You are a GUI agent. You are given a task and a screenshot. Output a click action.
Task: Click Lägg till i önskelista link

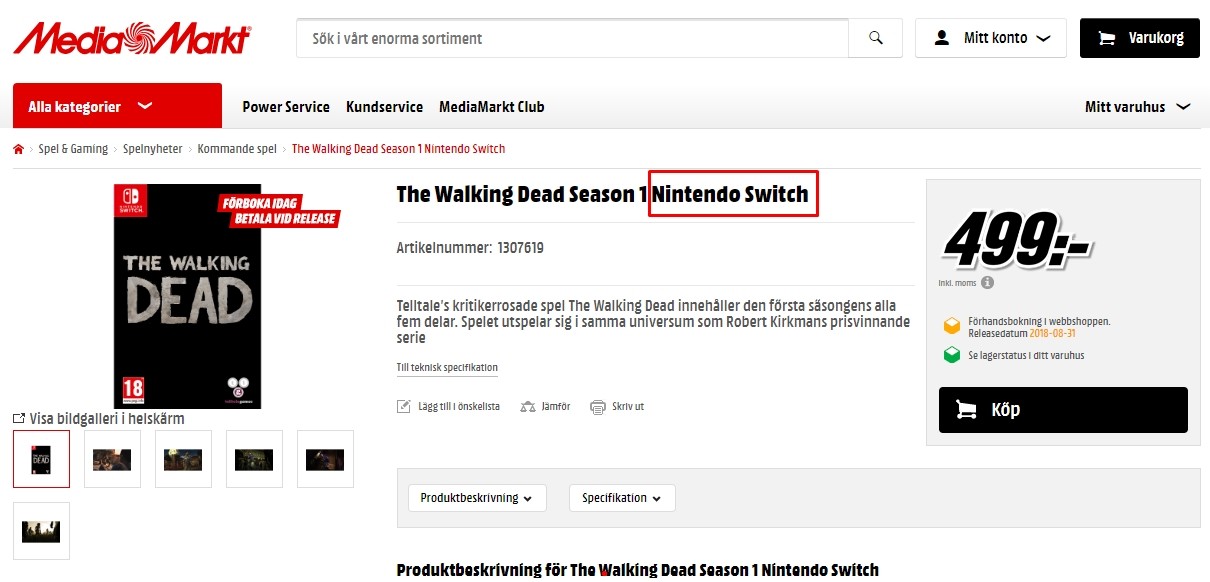[459, 407]
